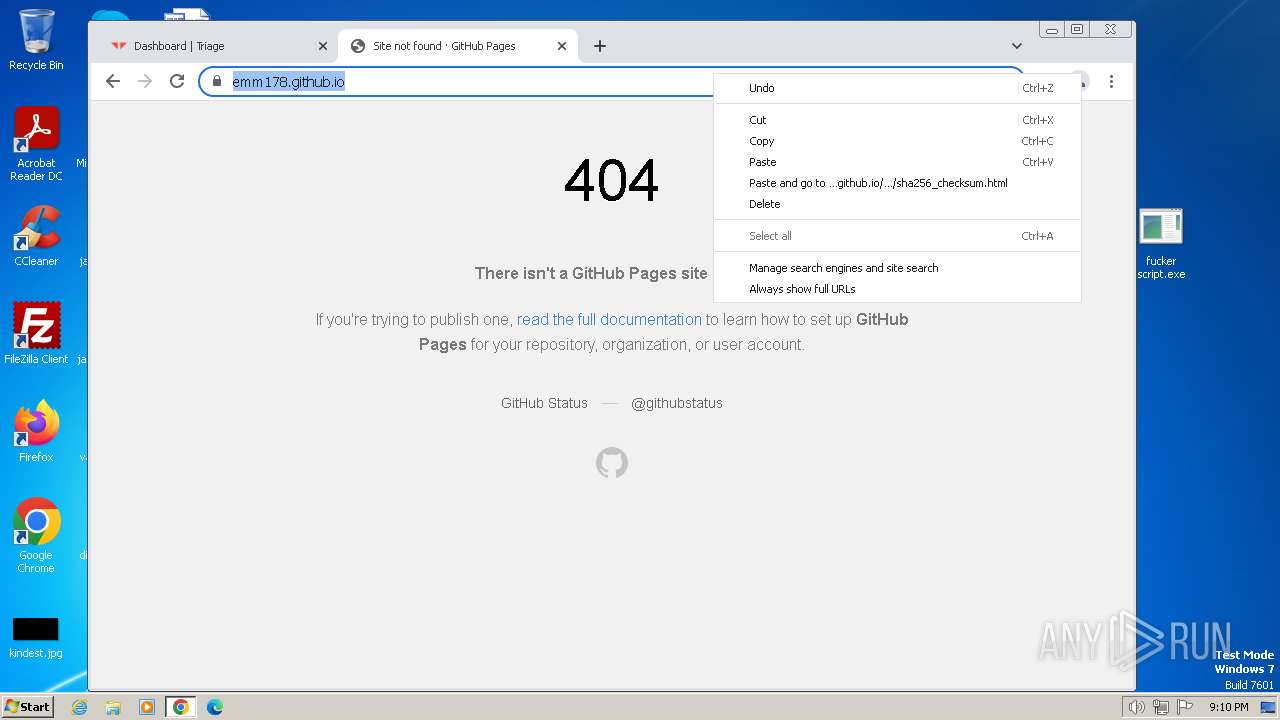Click the taskbar clock 9:10 PM
1280x720 pixels.
coord(1228,707)
